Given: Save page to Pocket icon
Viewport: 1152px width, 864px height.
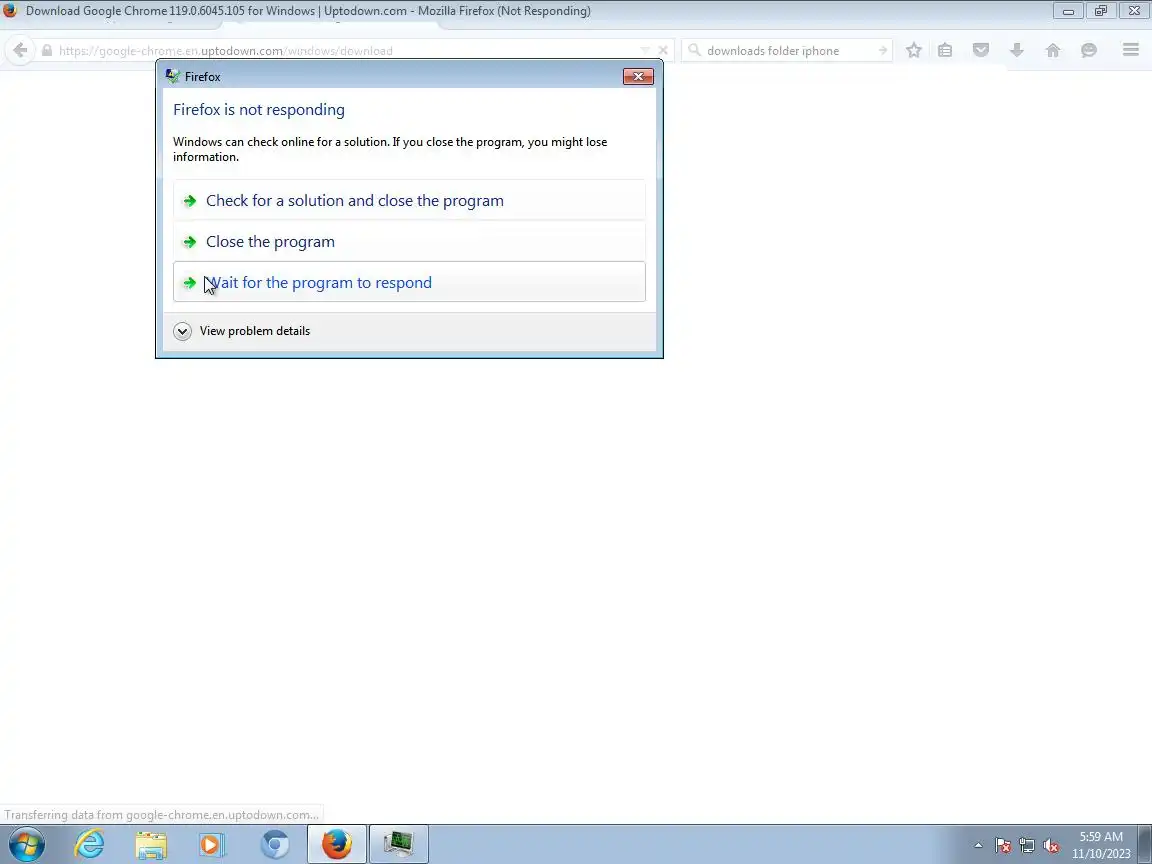Looking at the screenshot, I should 981,50.
